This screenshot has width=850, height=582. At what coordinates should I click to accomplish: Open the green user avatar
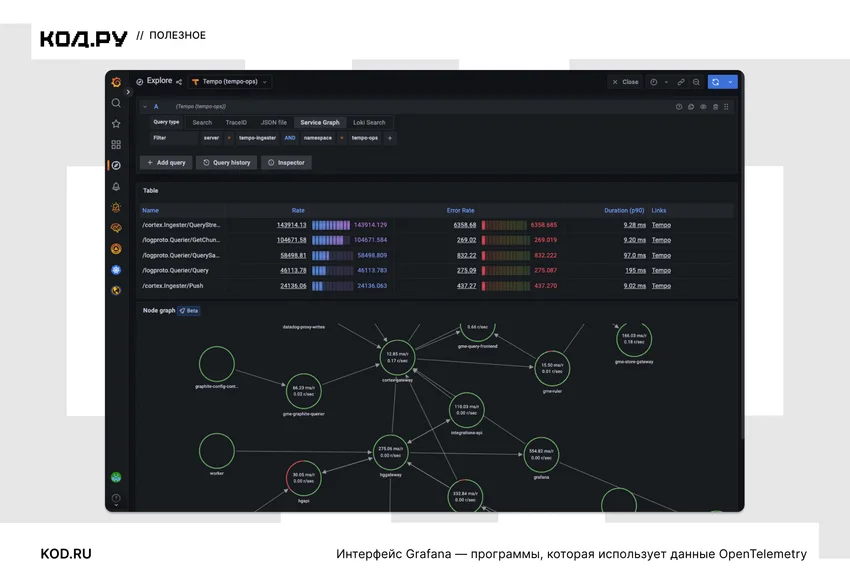[x=116, y=477]
